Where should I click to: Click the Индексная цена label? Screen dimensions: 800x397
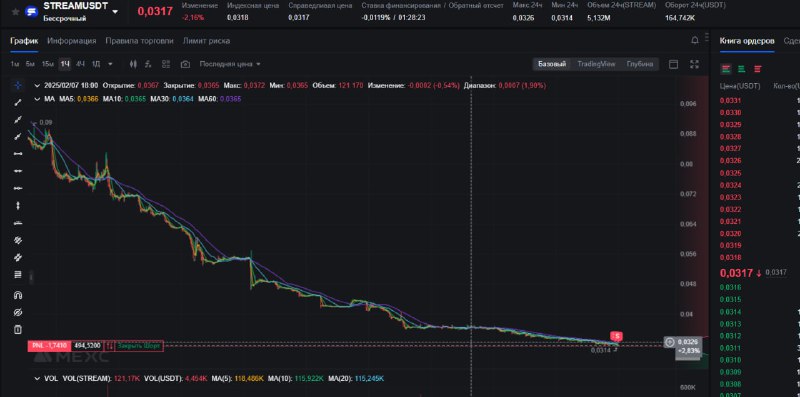coord(253,6)
